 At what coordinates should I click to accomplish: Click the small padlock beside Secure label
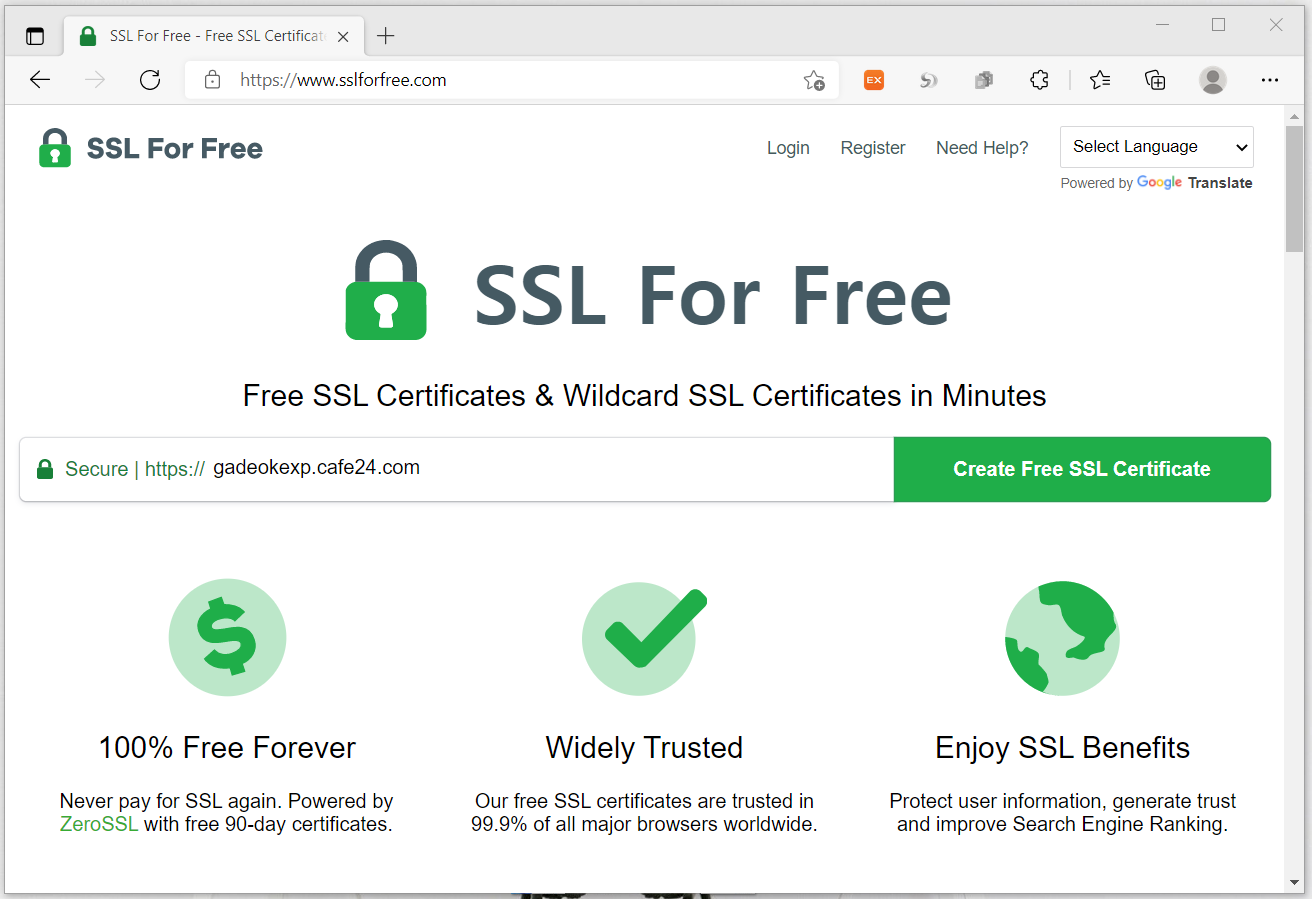45,469
